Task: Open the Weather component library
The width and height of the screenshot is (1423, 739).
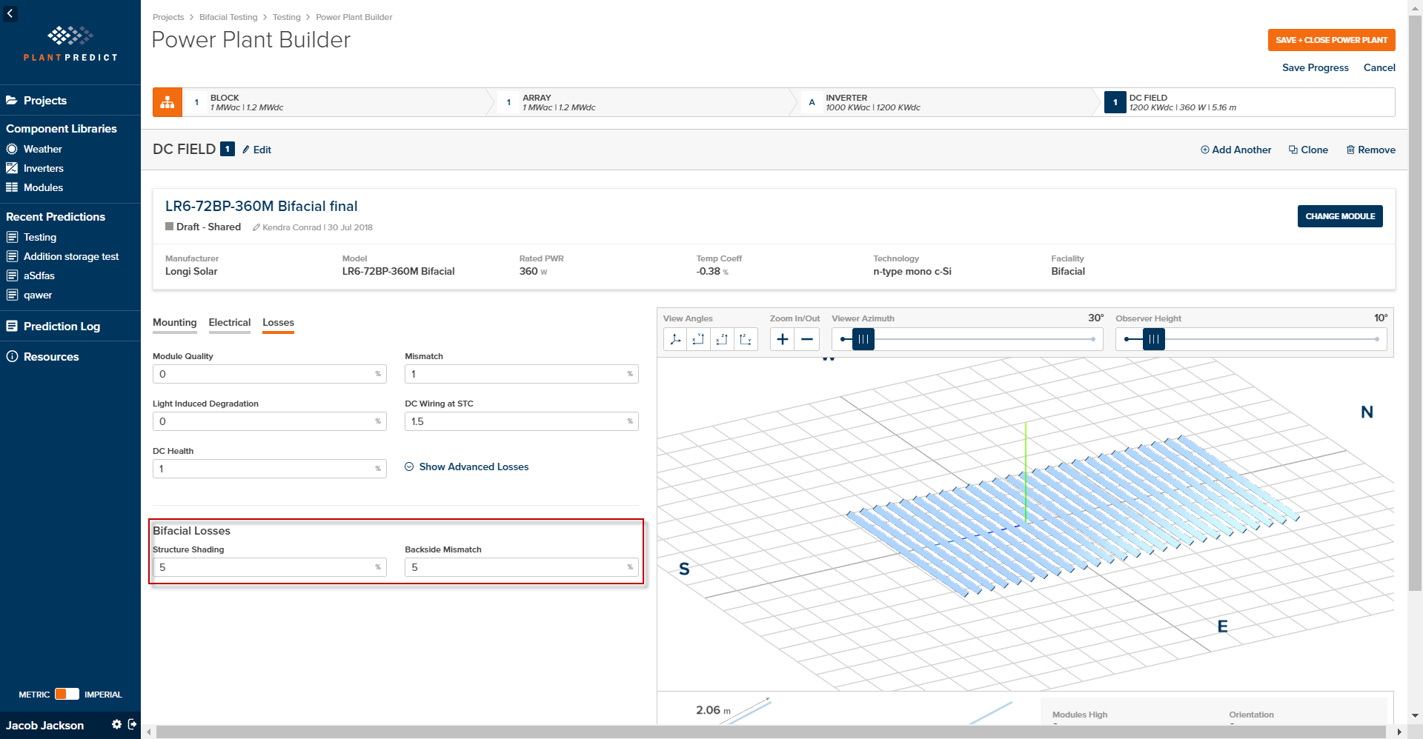Action: (x=34, y=149)
